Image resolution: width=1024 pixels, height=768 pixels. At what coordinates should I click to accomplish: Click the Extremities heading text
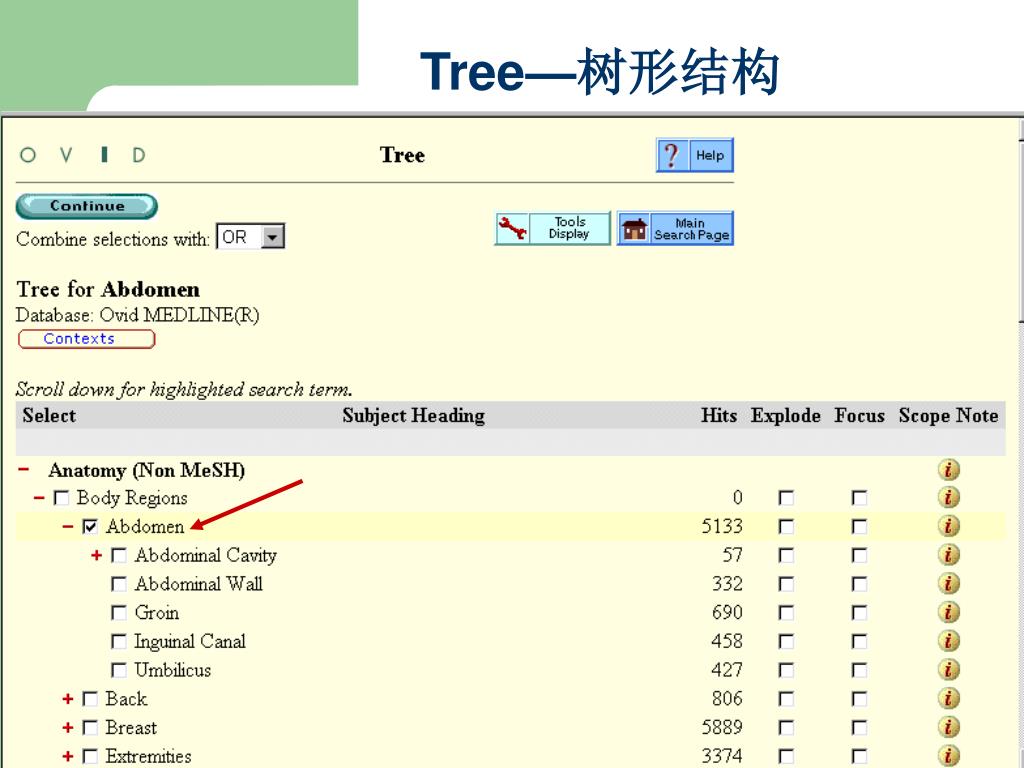[x=148, y=756]
